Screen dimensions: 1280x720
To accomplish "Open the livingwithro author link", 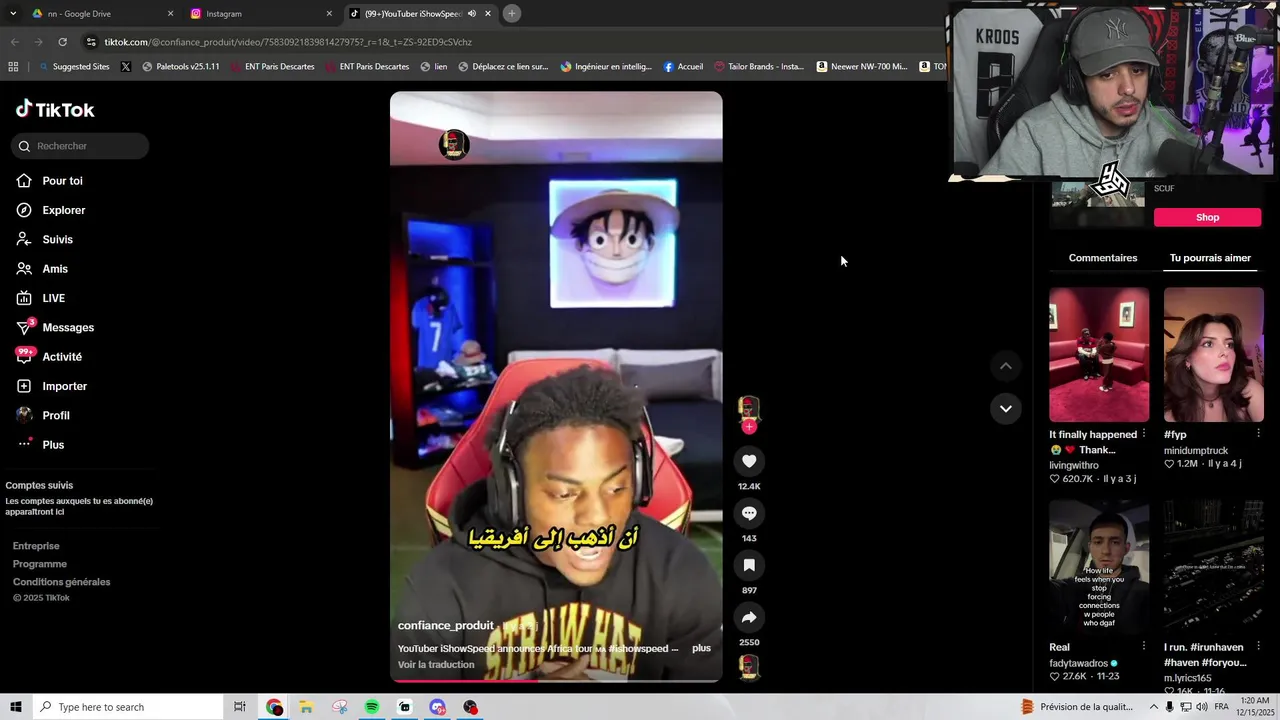I will click(x=1074, y=465).
